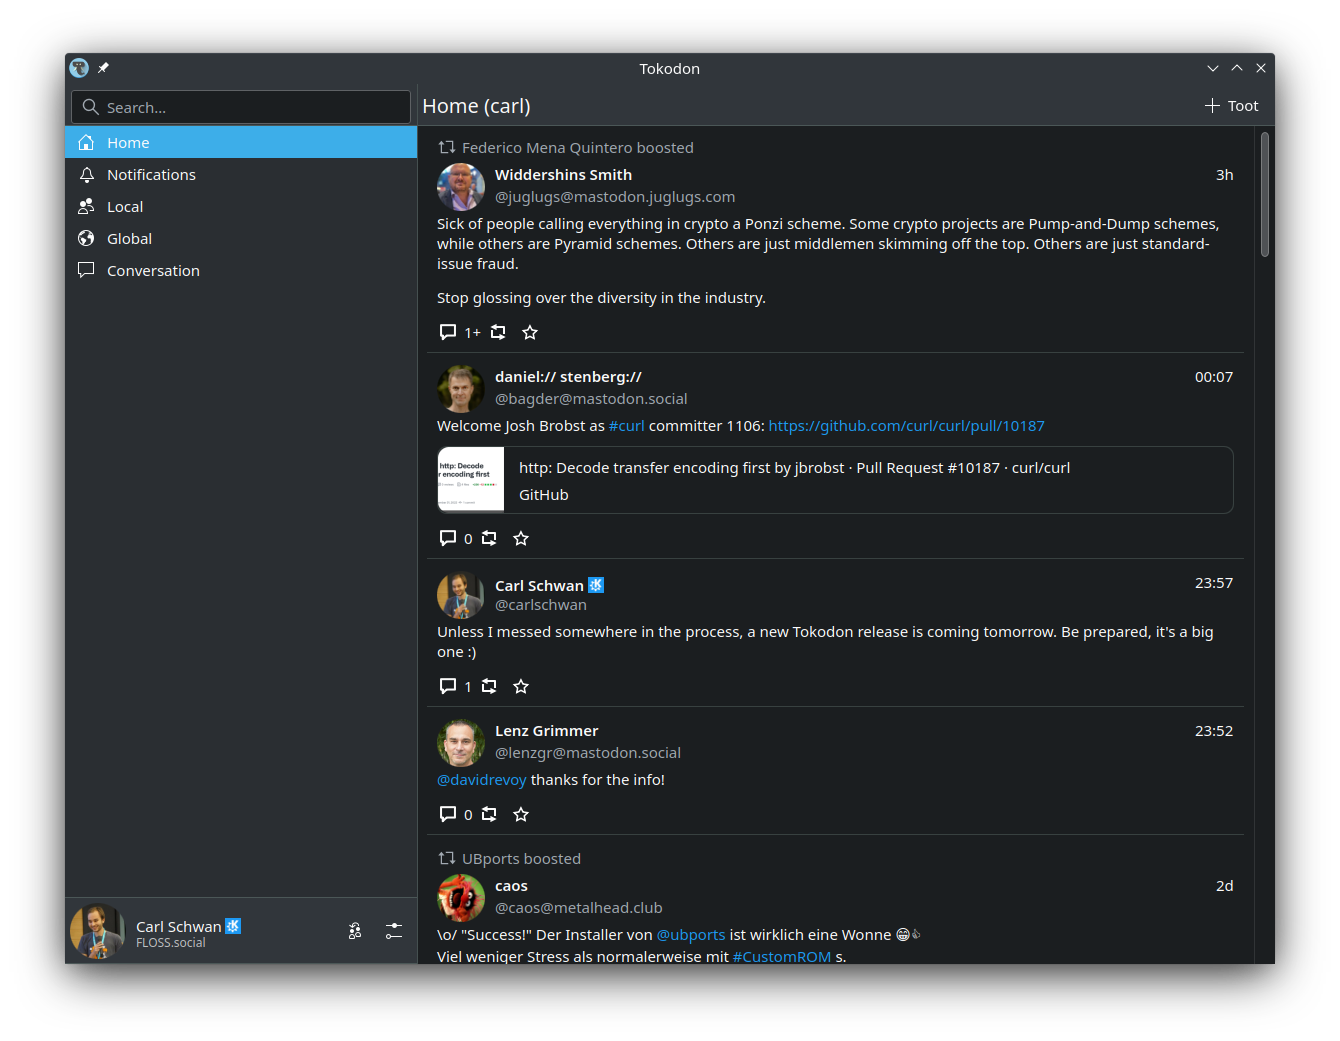Boost Lenz Grimmer's post
Image resolution: width=1340 pixels, height=1041 pixels.
tap(489, 814)
